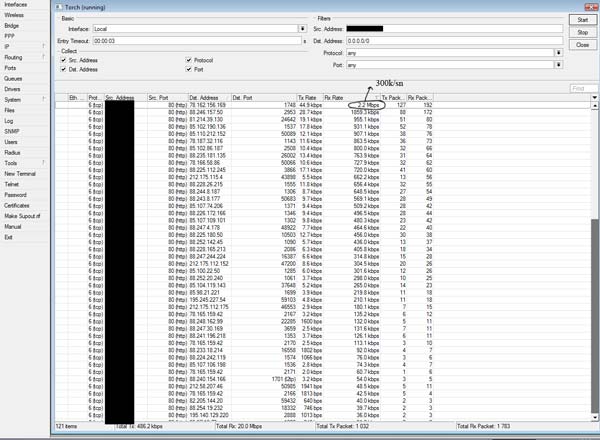Sort by Dst. Port column header
Image resolution: width=600 pixels, height=440 pixels.
point(264,98)
